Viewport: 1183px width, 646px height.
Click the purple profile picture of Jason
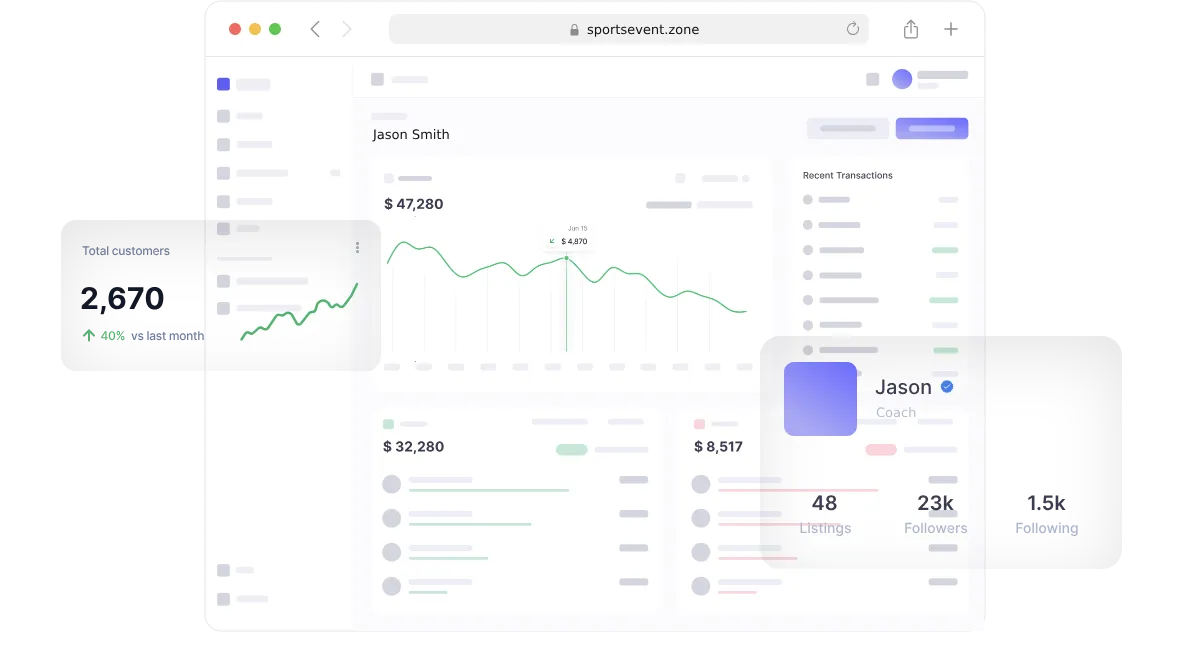point(820,399)
